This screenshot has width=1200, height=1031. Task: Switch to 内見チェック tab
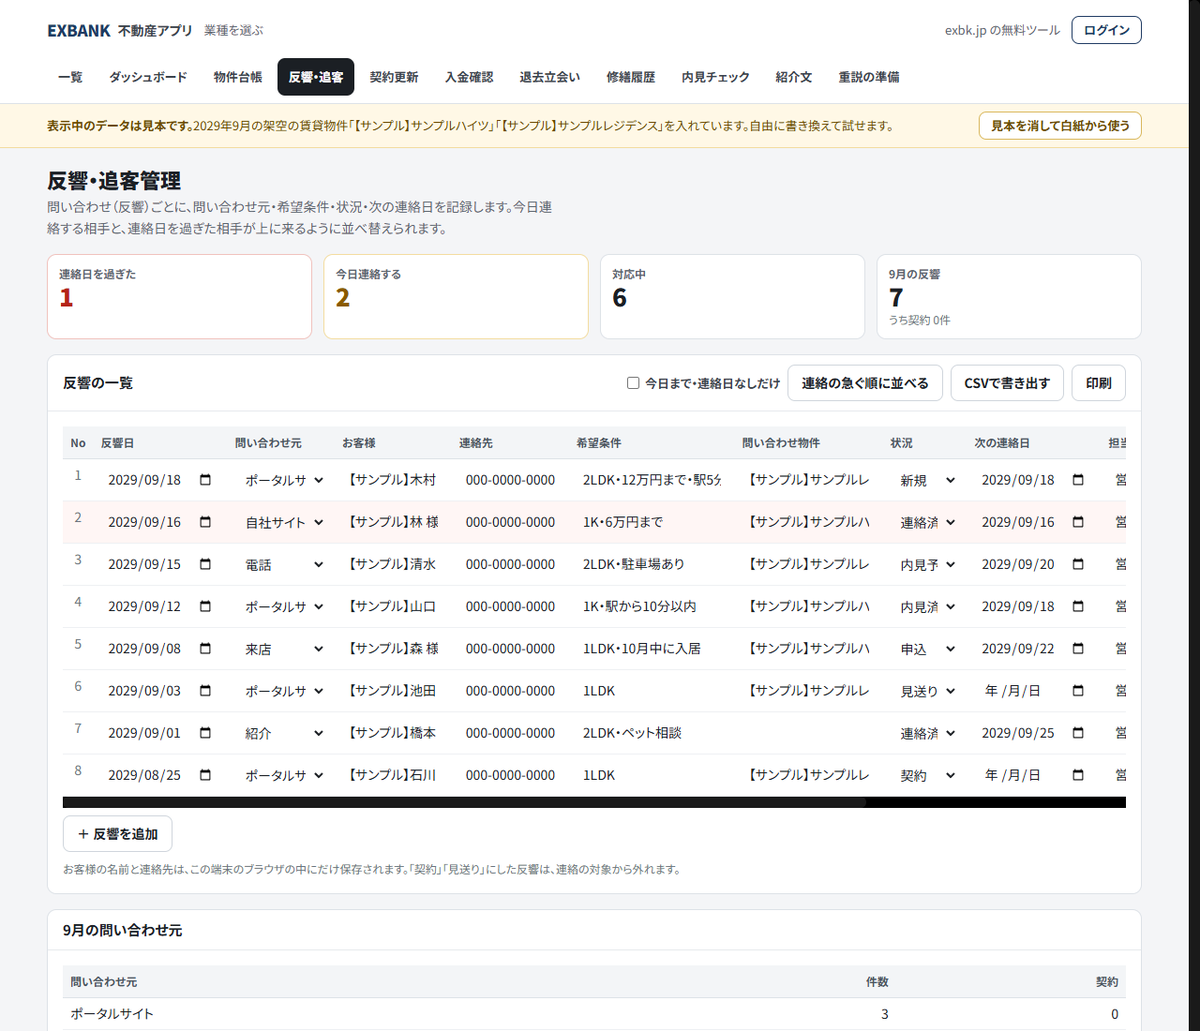(715, 77)
